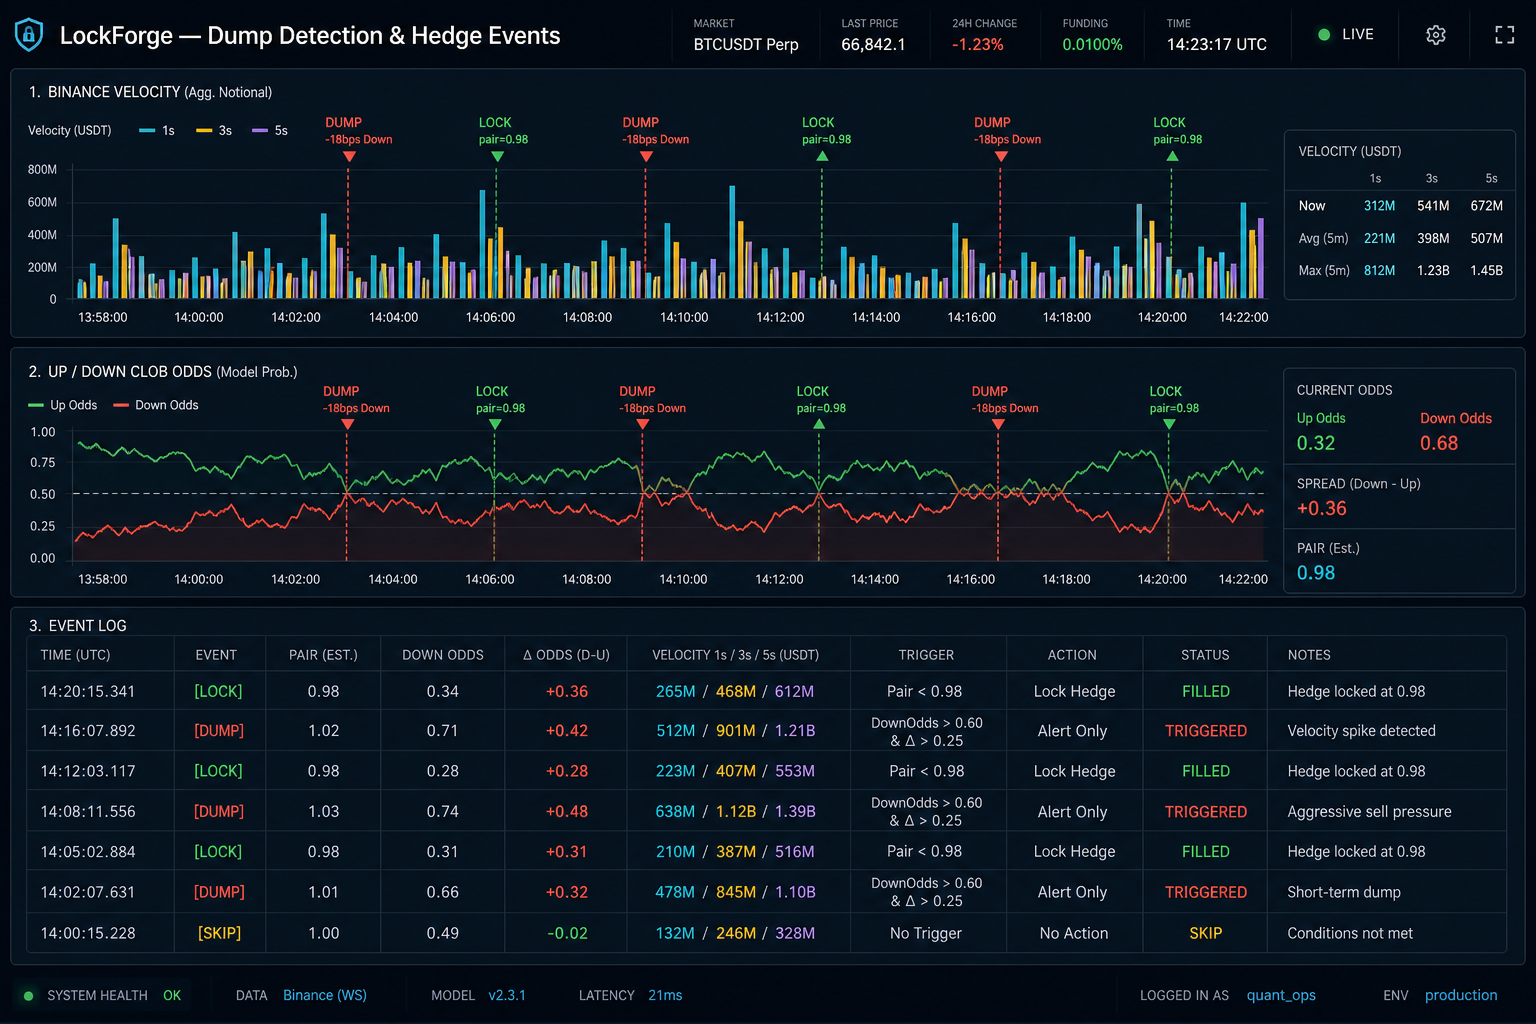Click the Avg (5m) 3s value 398M
The width and height of the screenshot is (1536, 1024).
1433,238
